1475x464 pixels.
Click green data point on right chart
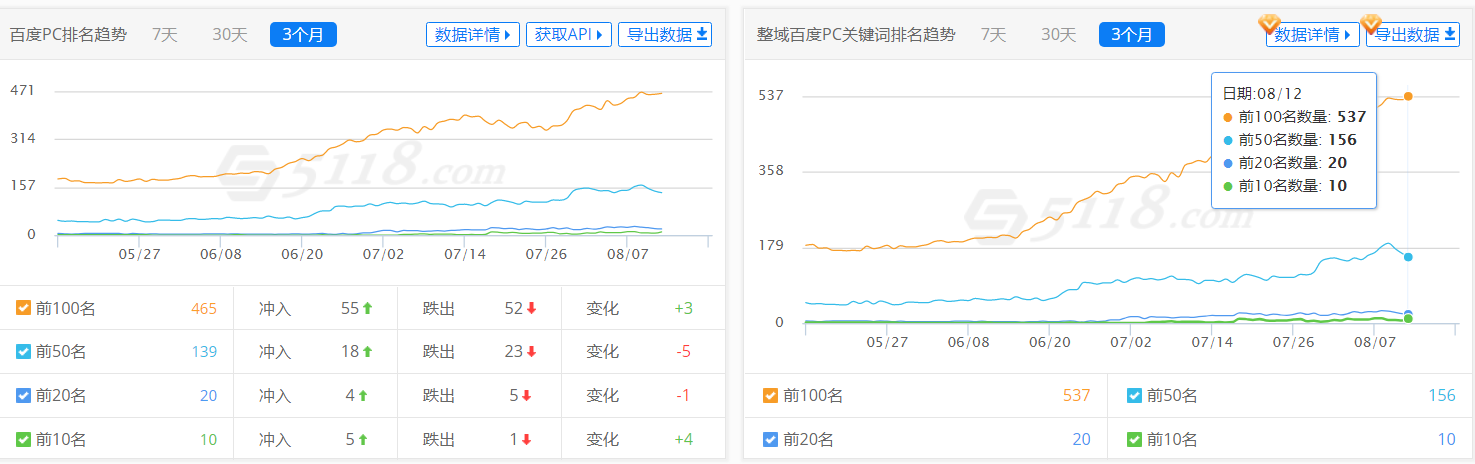1408,319
